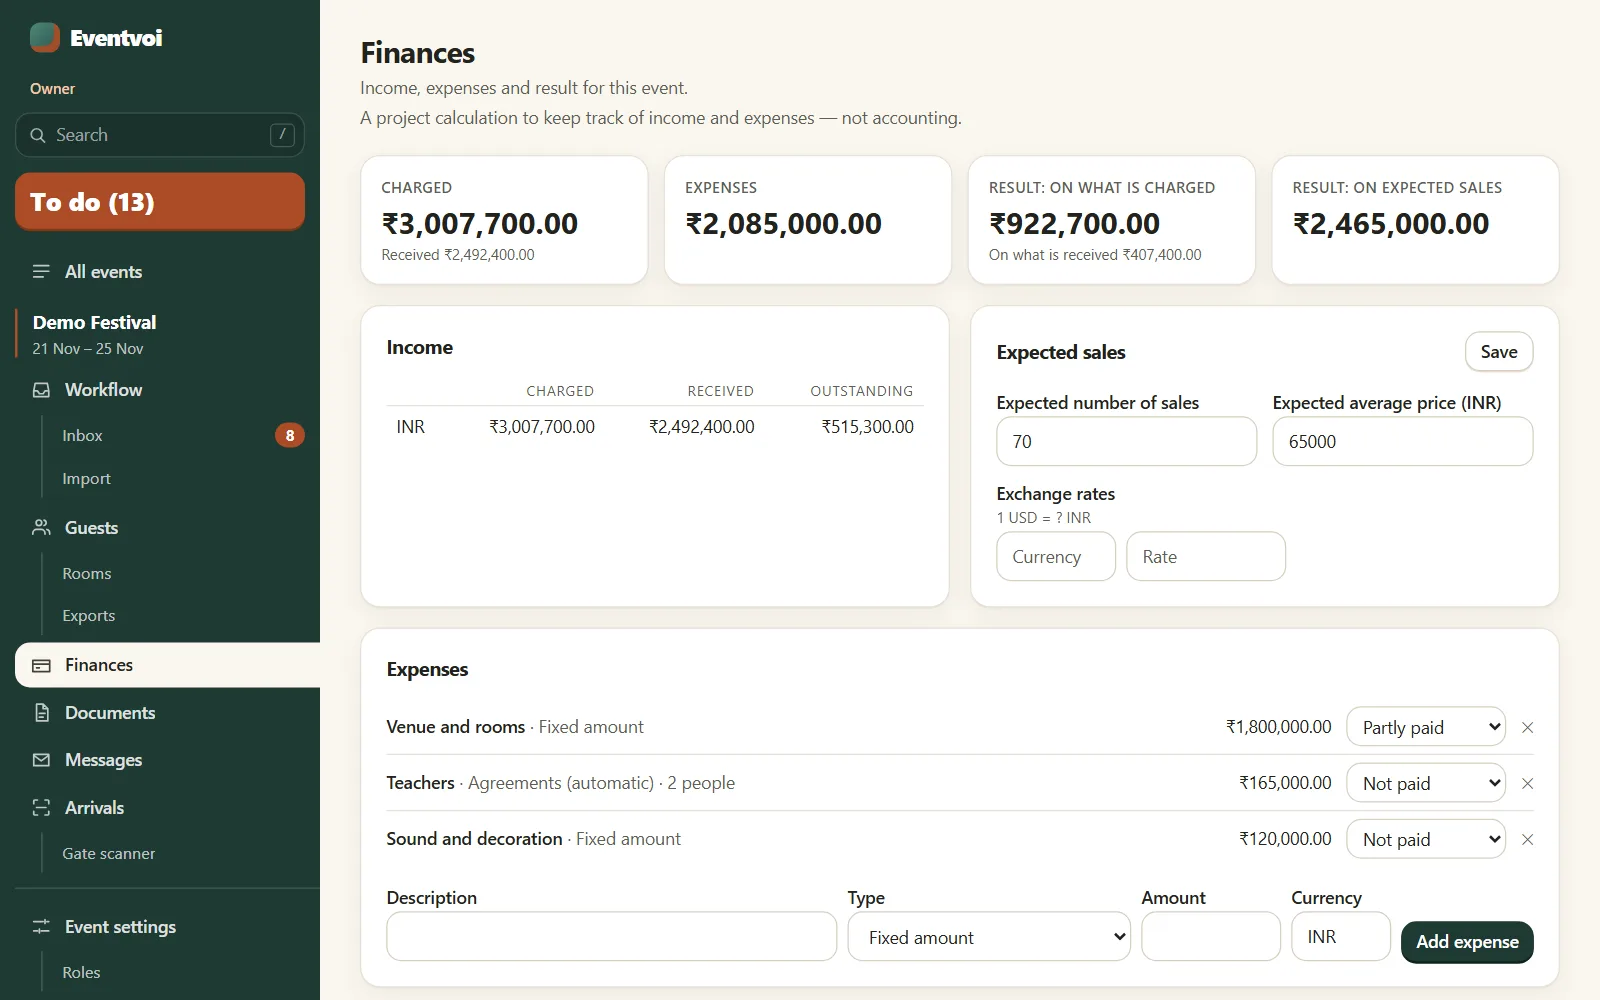
Task: Select Finances in sidebar
Action: [168, 665]
